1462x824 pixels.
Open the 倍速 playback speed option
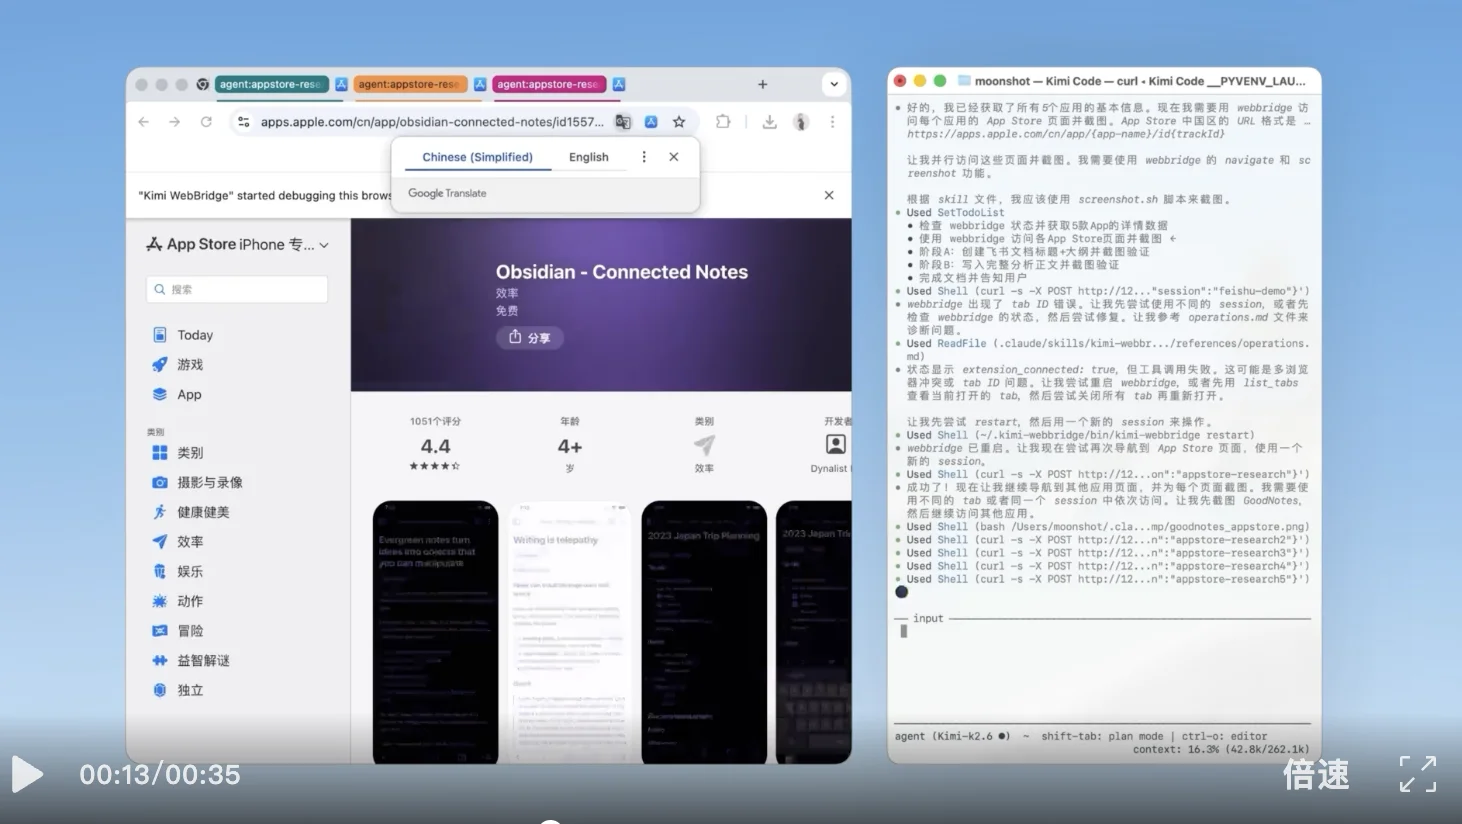point(1316,774)
